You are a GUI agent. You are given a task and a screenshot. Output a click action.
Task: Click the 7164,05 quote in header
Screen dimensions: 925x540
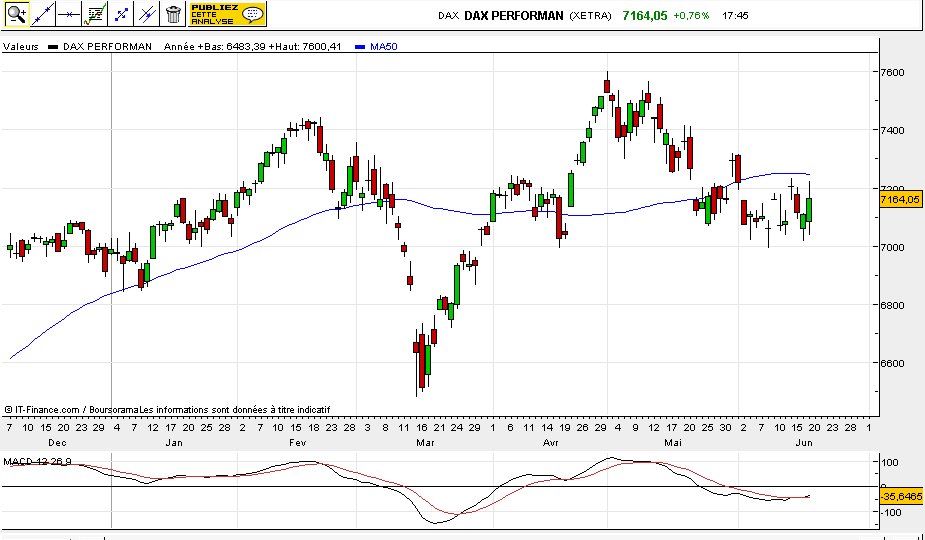645,15
